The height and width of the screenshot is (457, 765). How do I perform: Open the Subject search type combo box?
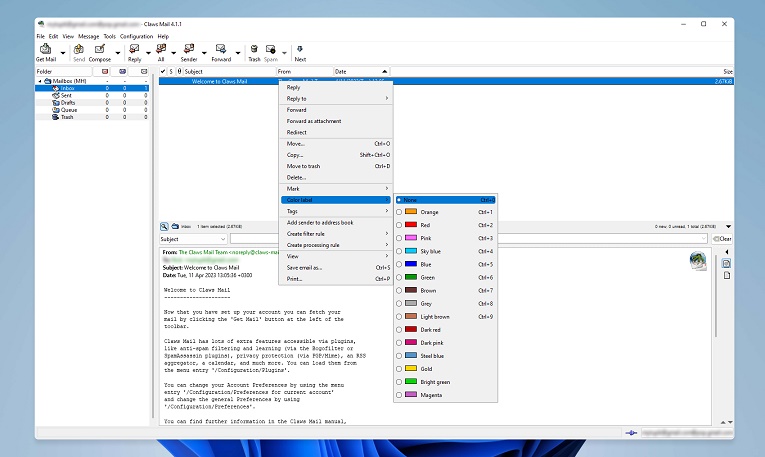[193, 239]
